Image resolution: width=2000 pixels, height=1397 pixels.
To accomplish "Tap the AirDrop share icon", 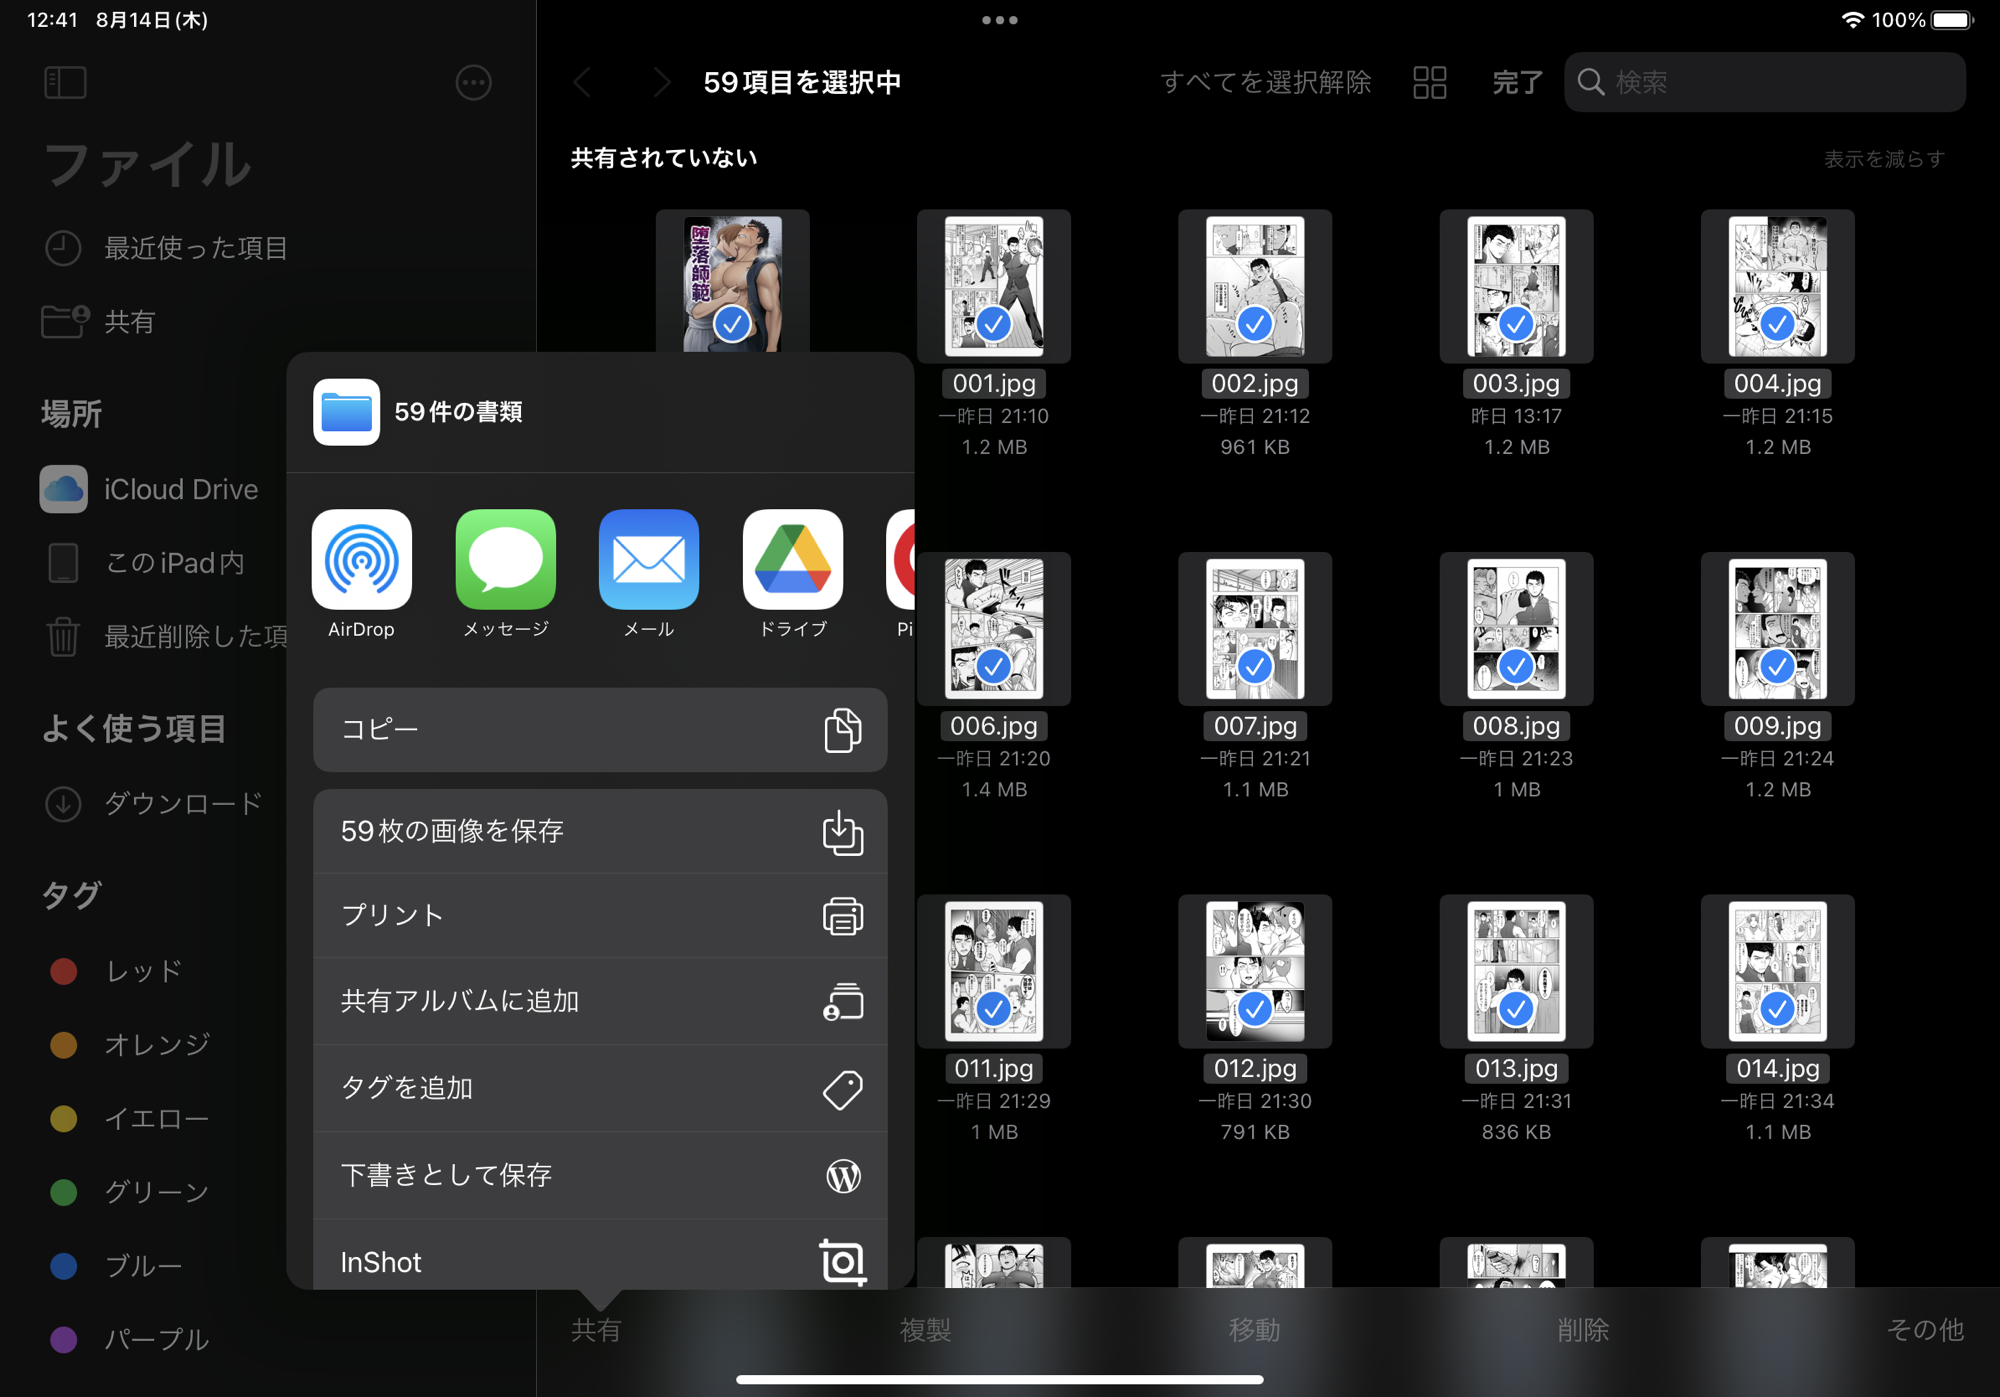I will [361, 560].
